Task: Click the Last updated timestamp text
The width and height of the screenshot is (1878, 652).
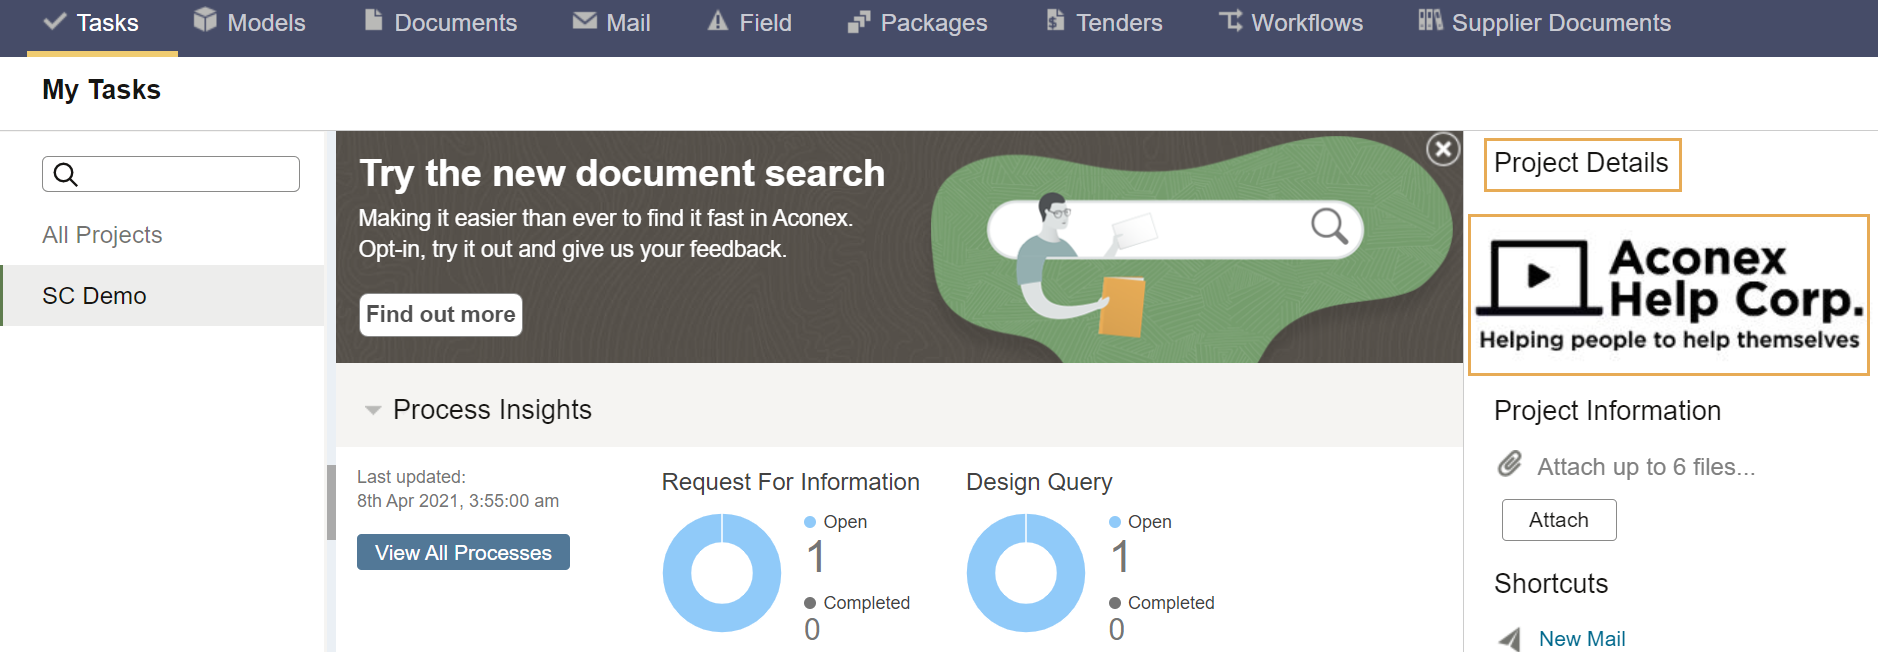Action: point(458,489)
